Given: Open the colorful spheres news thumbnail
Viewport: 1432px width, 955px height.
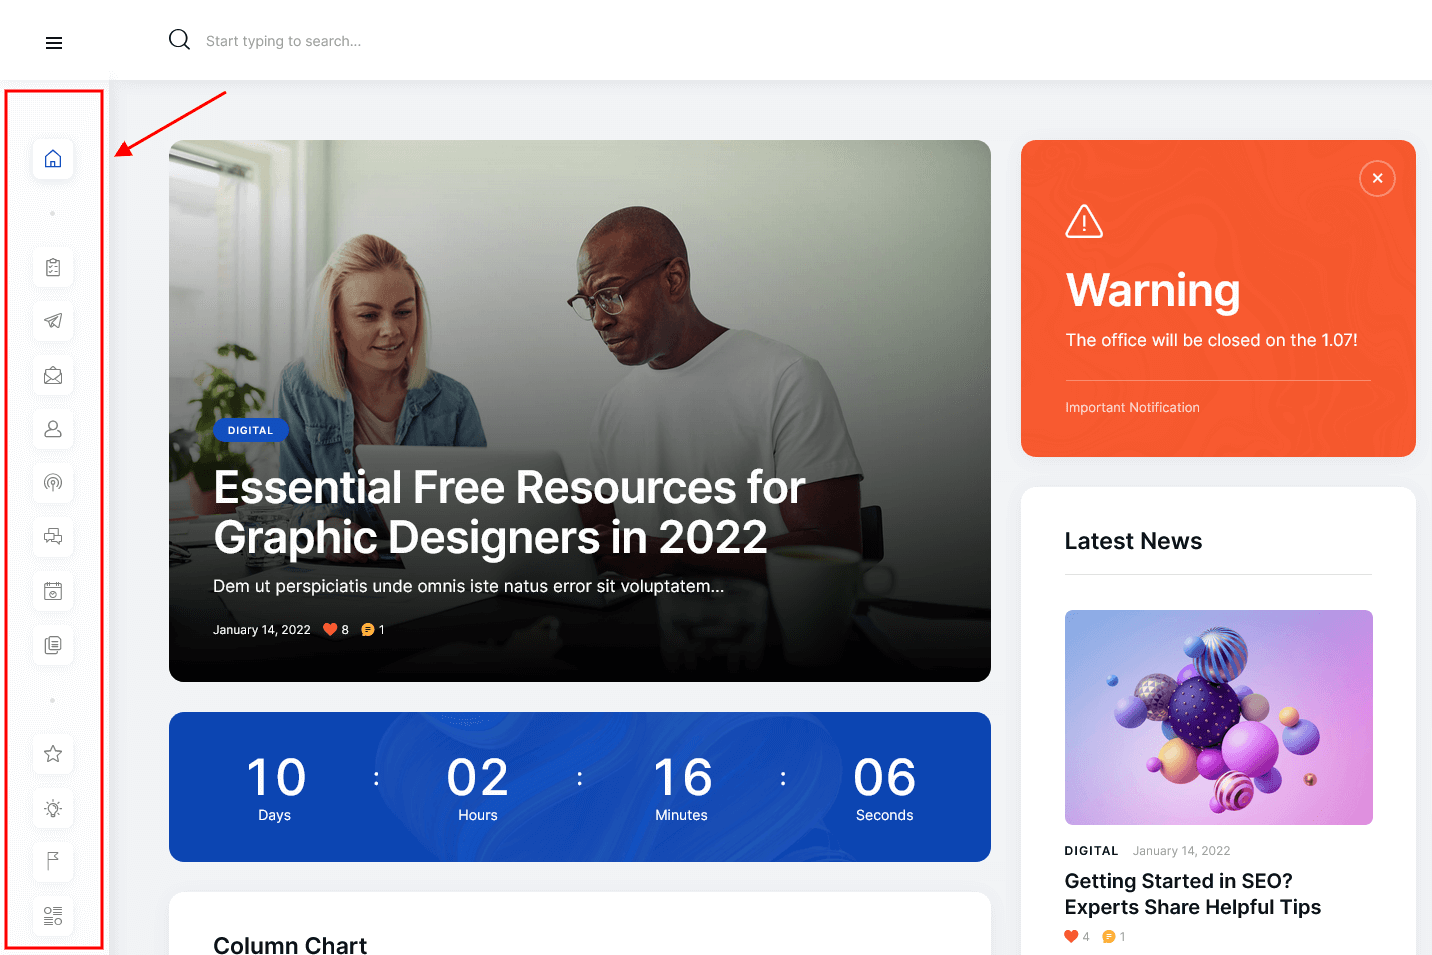Looking at the screenshot, I should click(x=1218, y=717).
